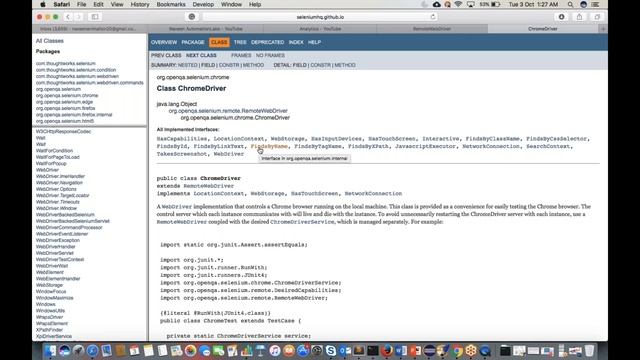This screenshot has height=360, width=640.
Task: Open the Trash in the Dock
Action: click(589, 351)
